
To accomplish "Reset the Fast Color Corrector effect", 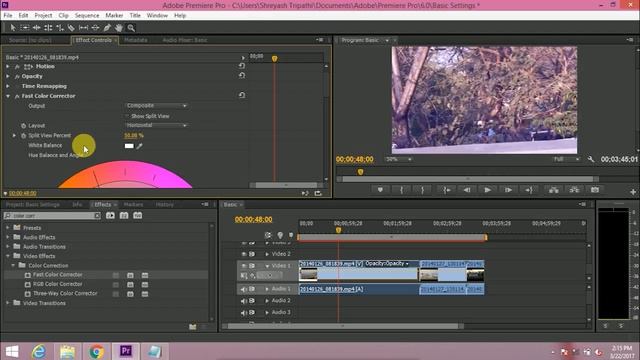I will pyautogui.click(x=242, y=95).
